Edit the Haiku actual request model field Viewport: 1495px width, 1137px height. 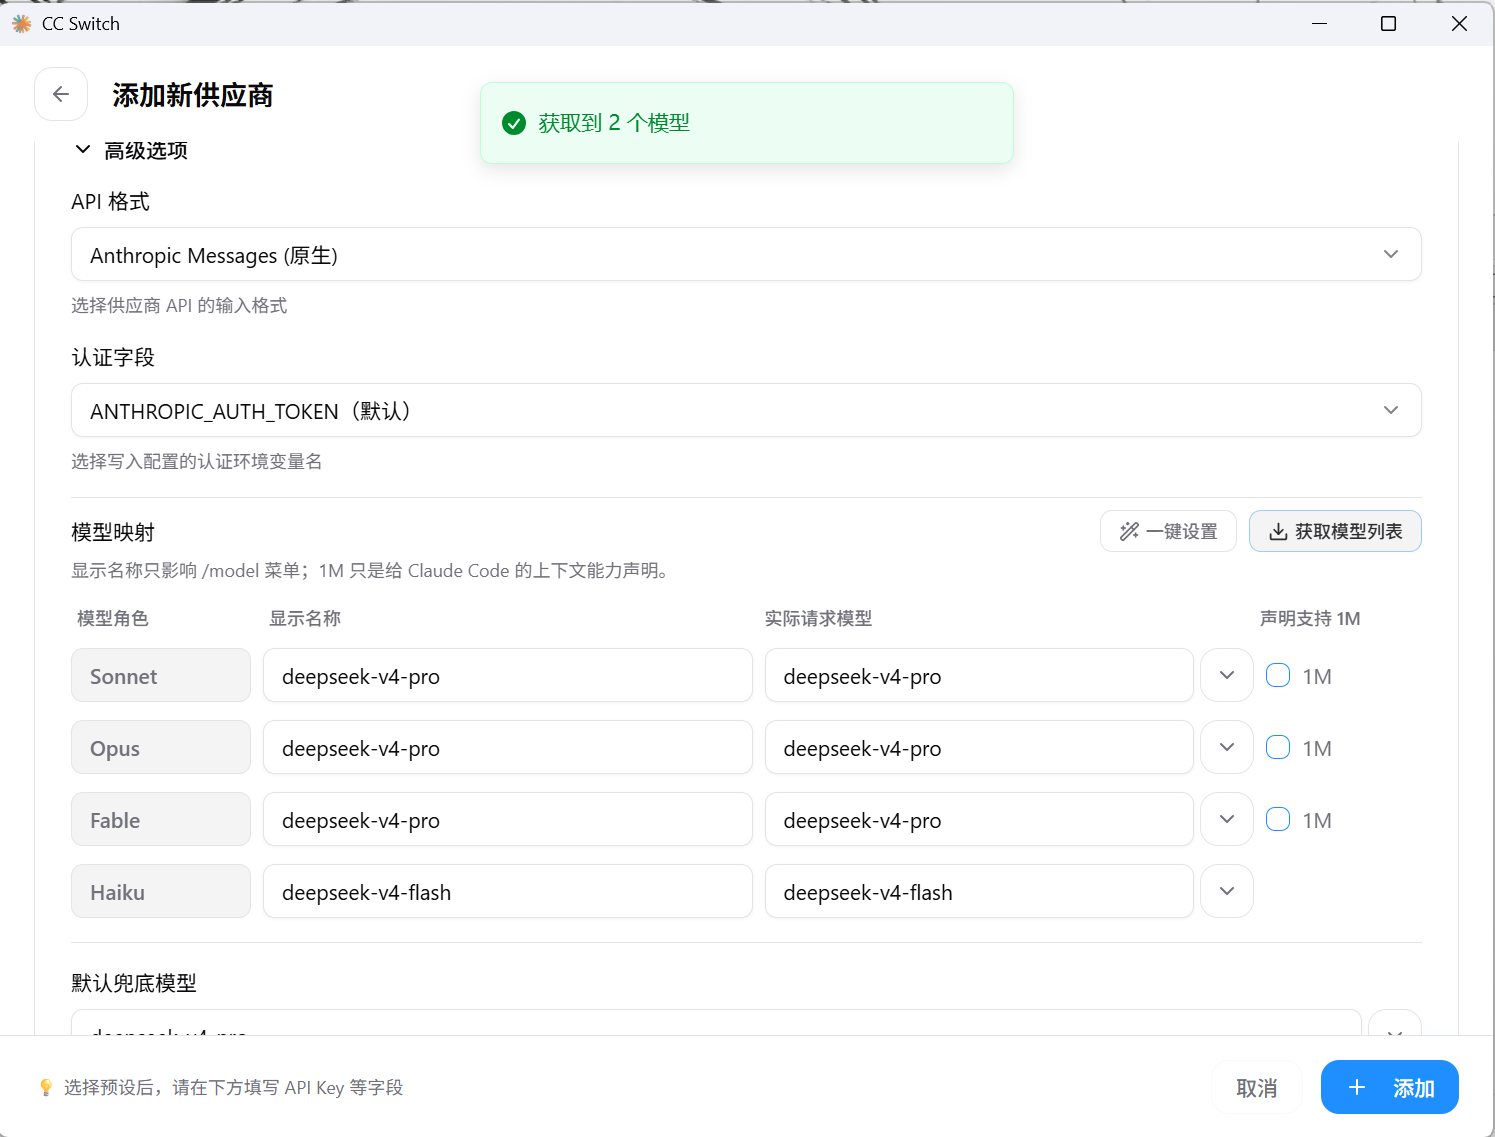(979, 892)
